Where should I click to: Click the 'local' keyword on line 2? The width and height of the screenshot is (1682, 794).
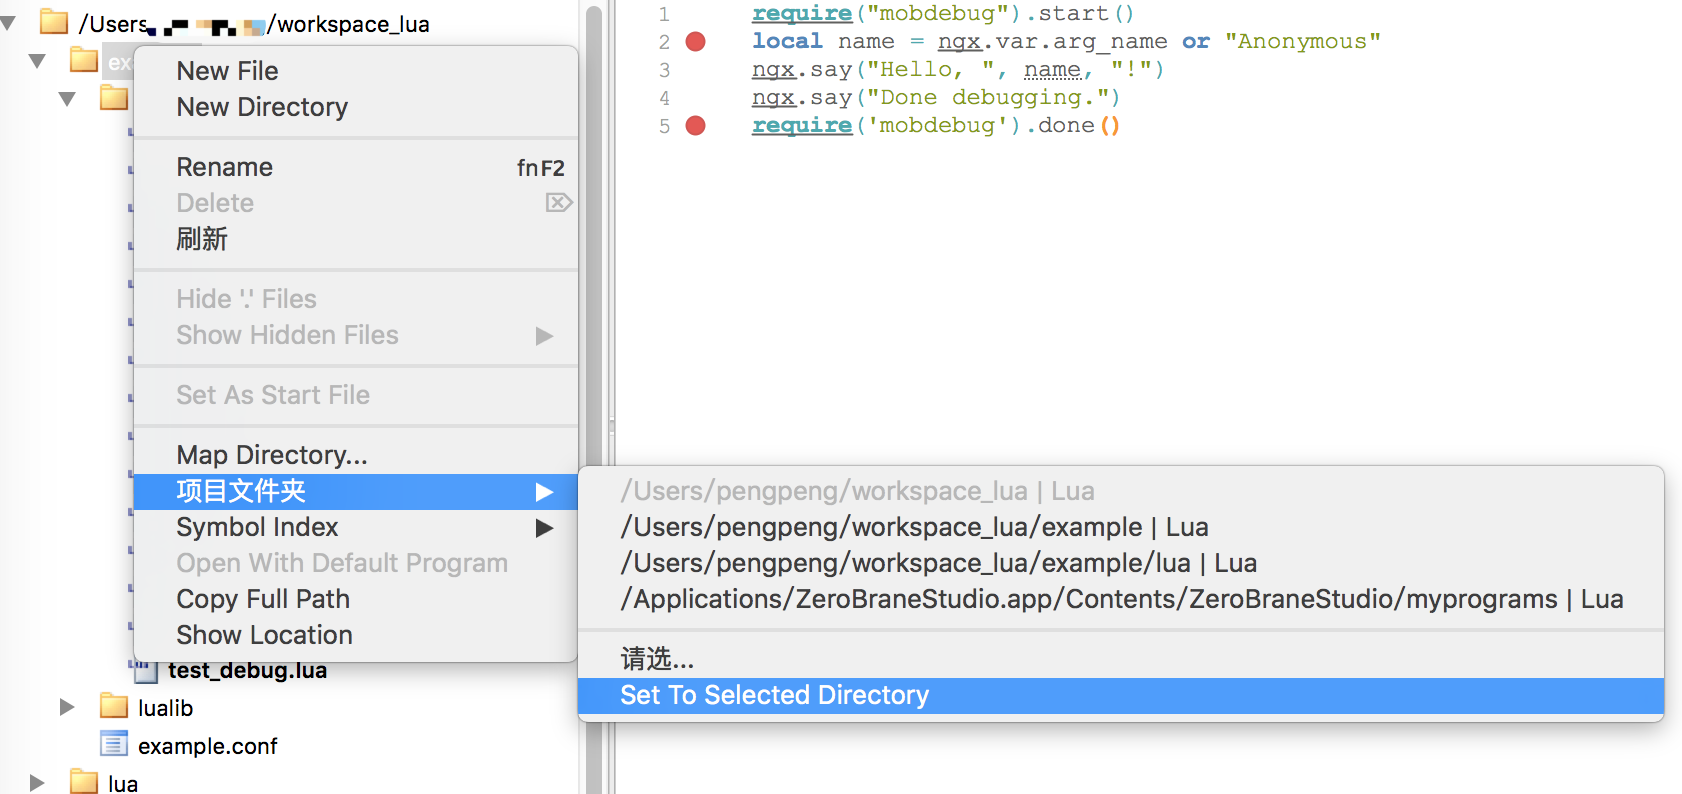click(787, 41)
